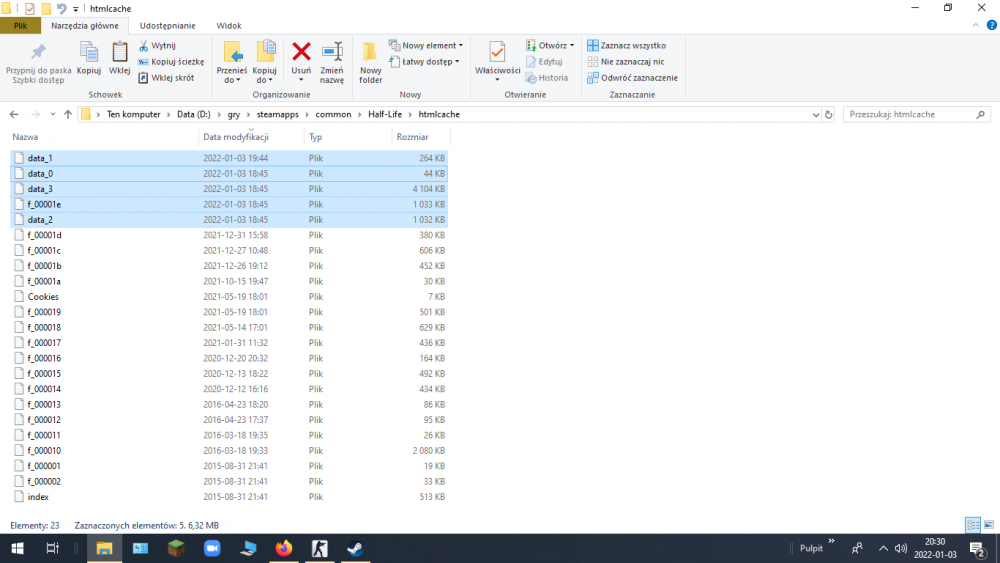Sort by Data modyfikacji column
The height and width of the screenshot is (563, 1000).
(x=251, y=136)
